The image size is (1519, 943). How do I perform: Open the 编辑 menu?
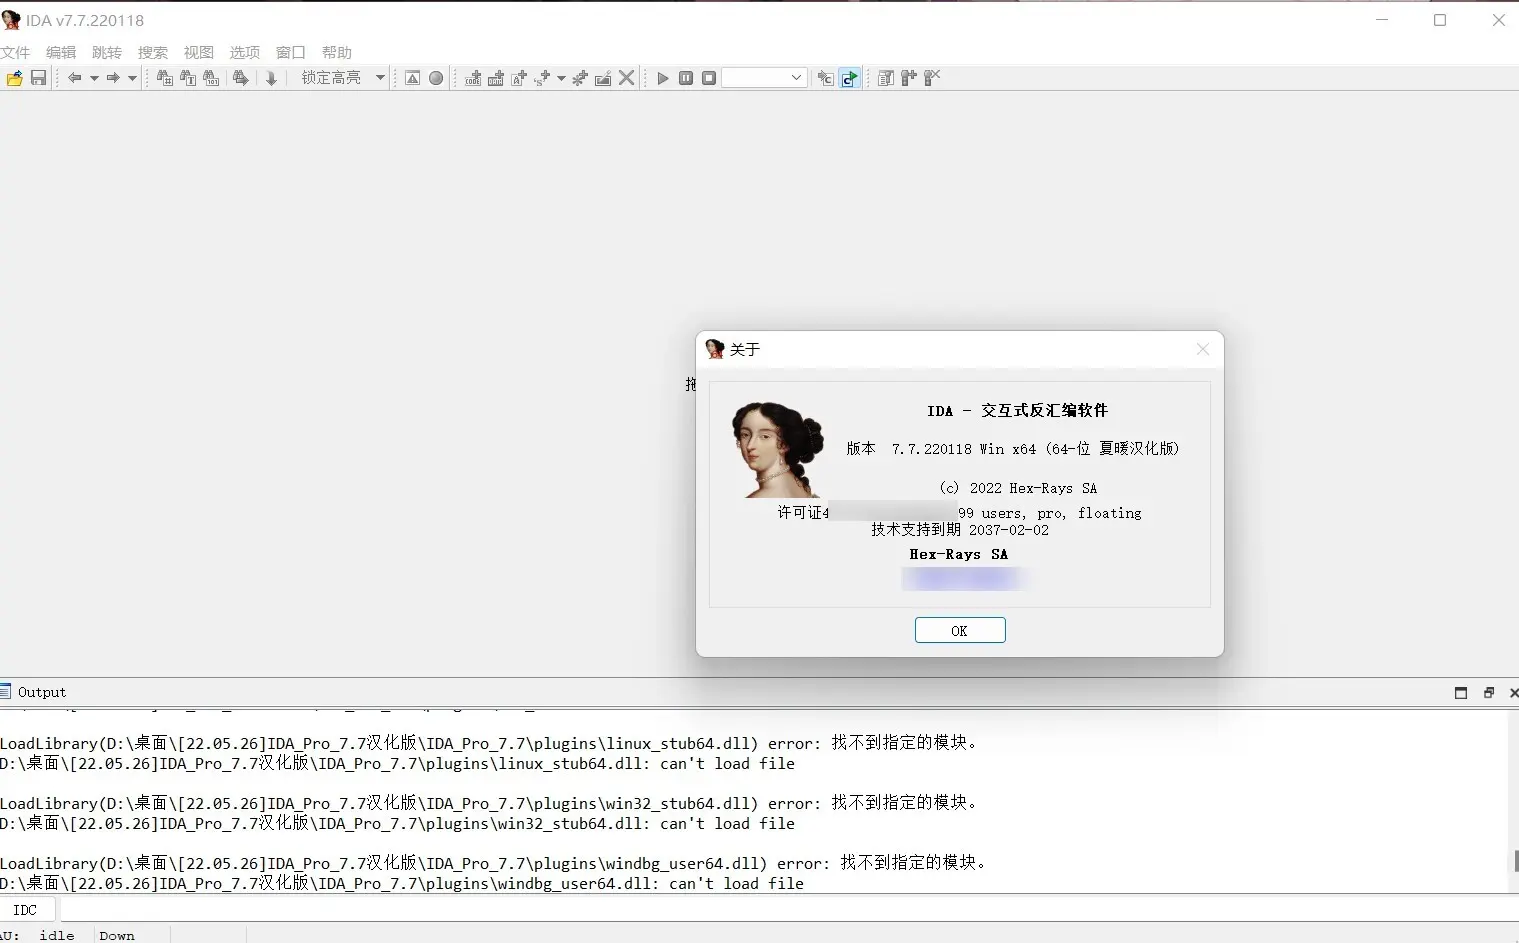point(61,52)
